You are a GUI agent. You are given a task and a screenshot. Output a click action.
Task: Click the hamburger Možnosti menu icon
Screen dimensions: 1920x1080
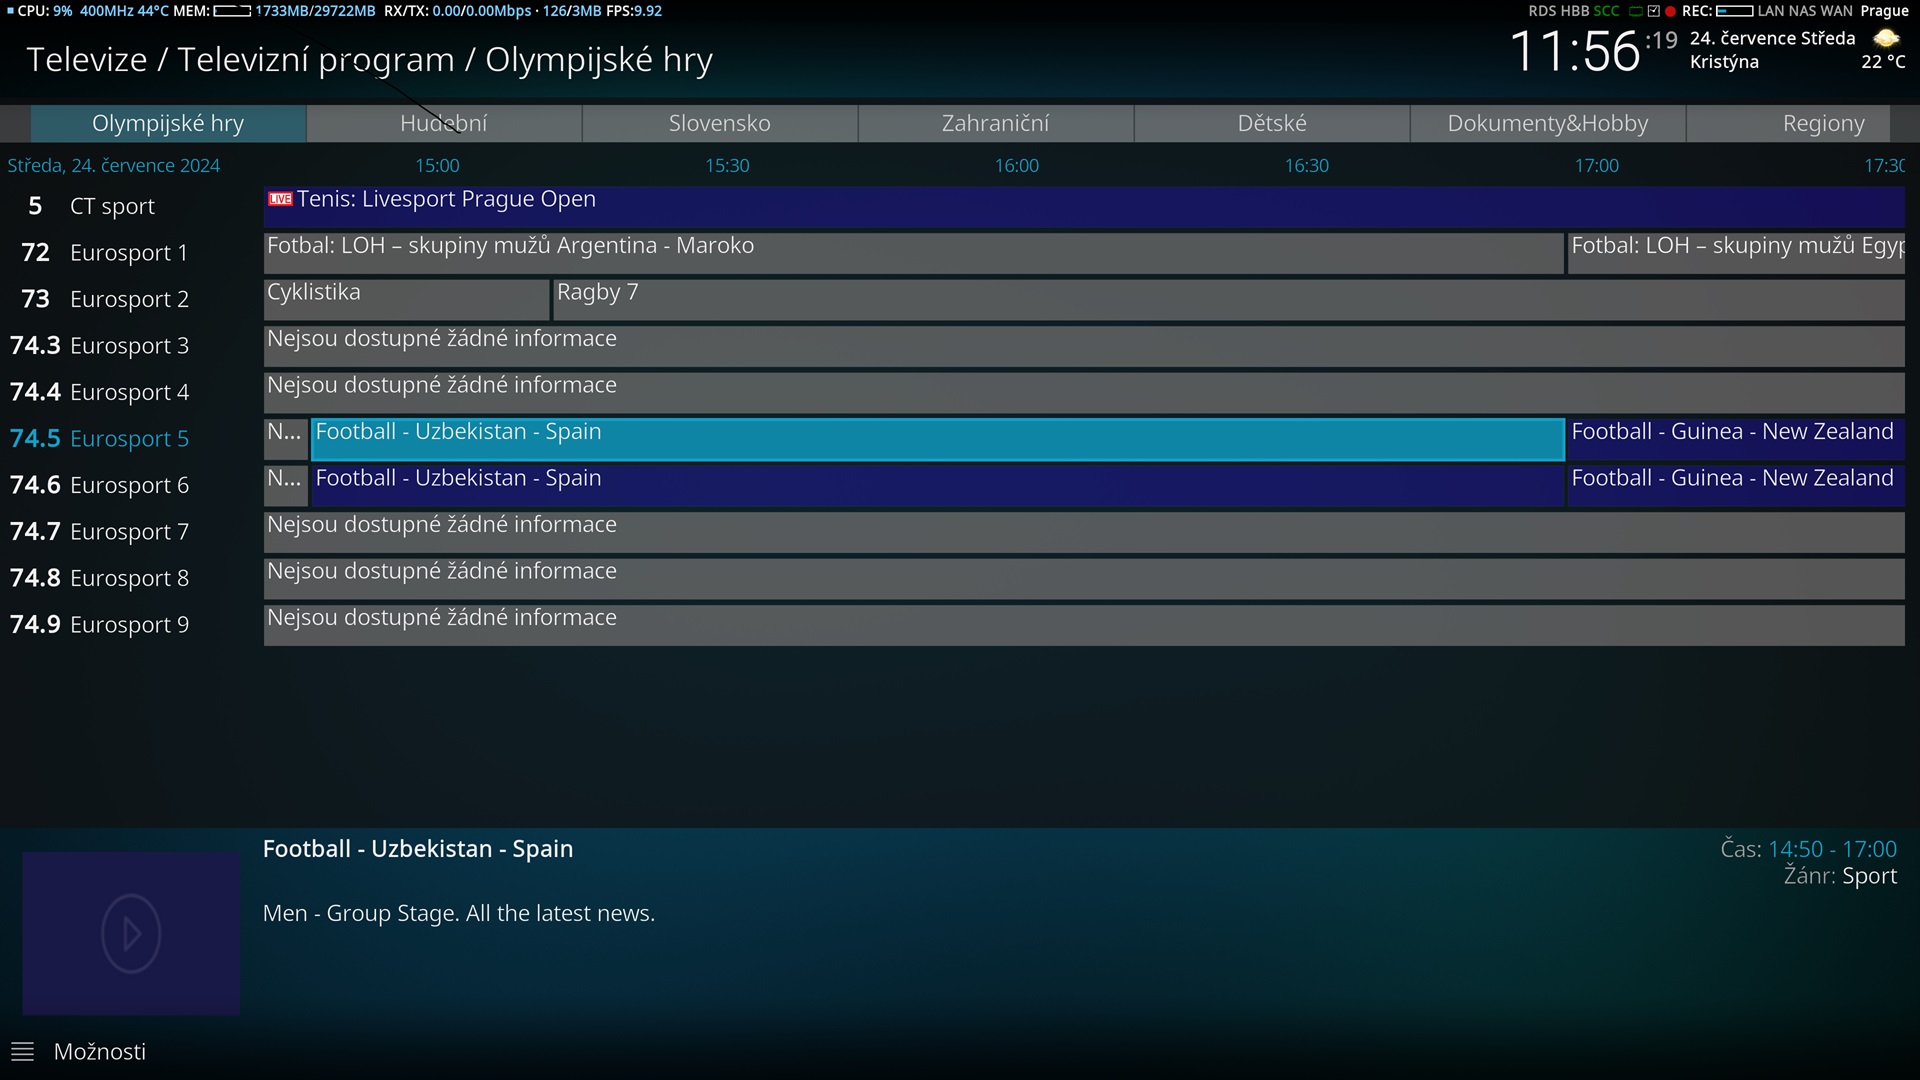[x=22, y=1052]
